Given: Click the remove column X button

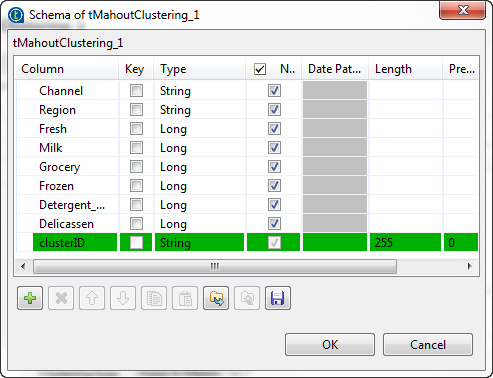Looking at the screenshot, I should [x=61, y=298].
